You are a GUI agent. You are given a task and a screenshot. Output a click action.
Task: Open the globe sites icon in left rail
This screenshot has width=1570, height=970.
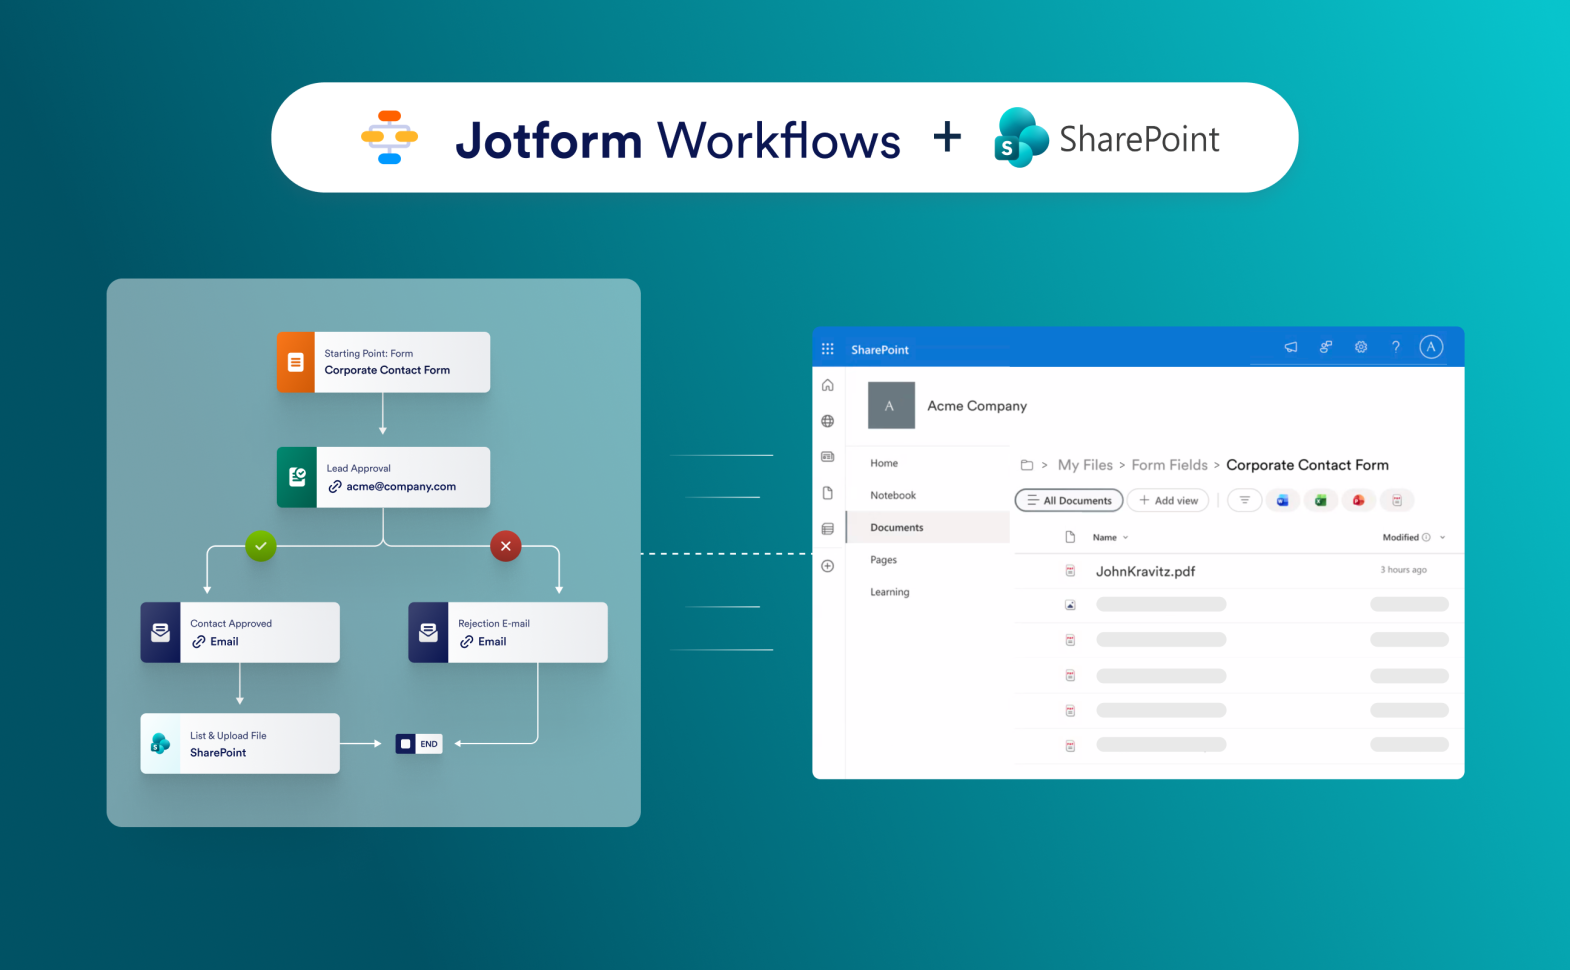827,421
